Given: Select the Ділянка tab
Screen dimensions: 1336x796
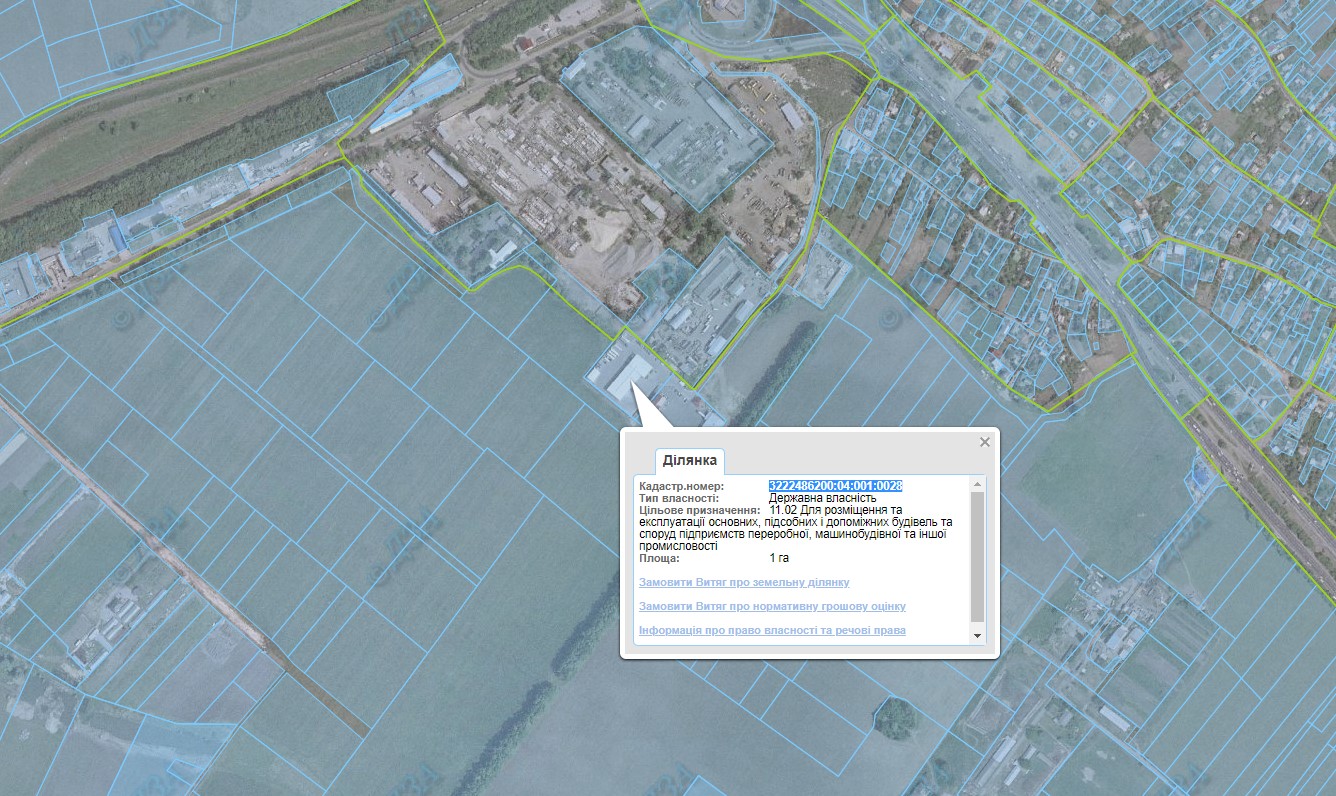Looking at the screenshot, I should (x=689, y=461).
